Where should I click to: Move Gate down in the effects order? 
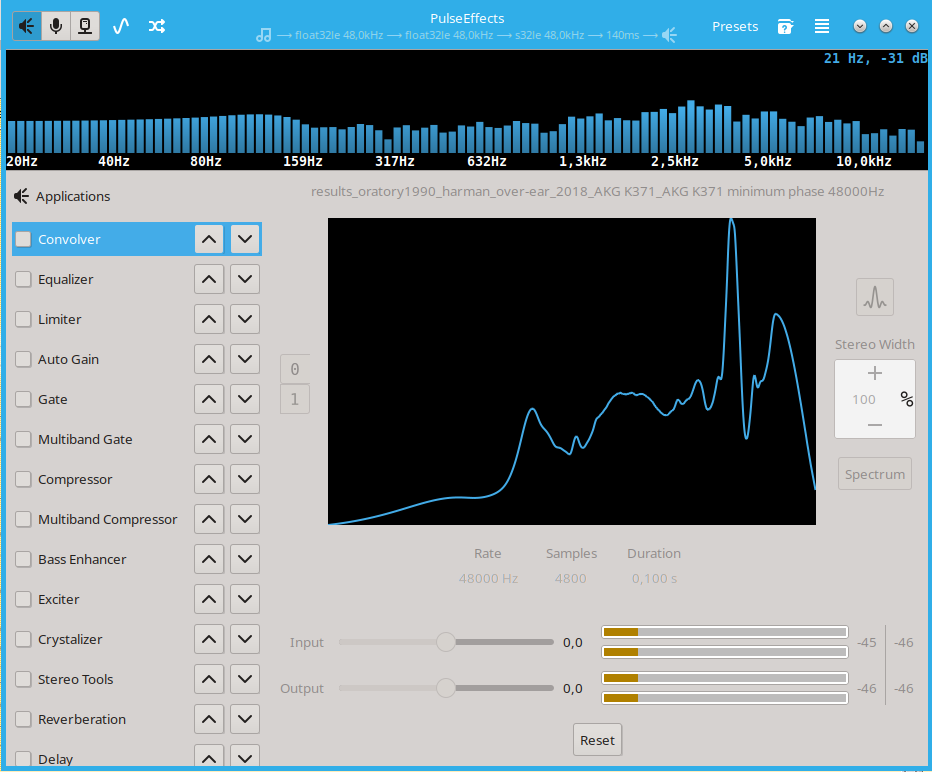(x=245, y=399)
